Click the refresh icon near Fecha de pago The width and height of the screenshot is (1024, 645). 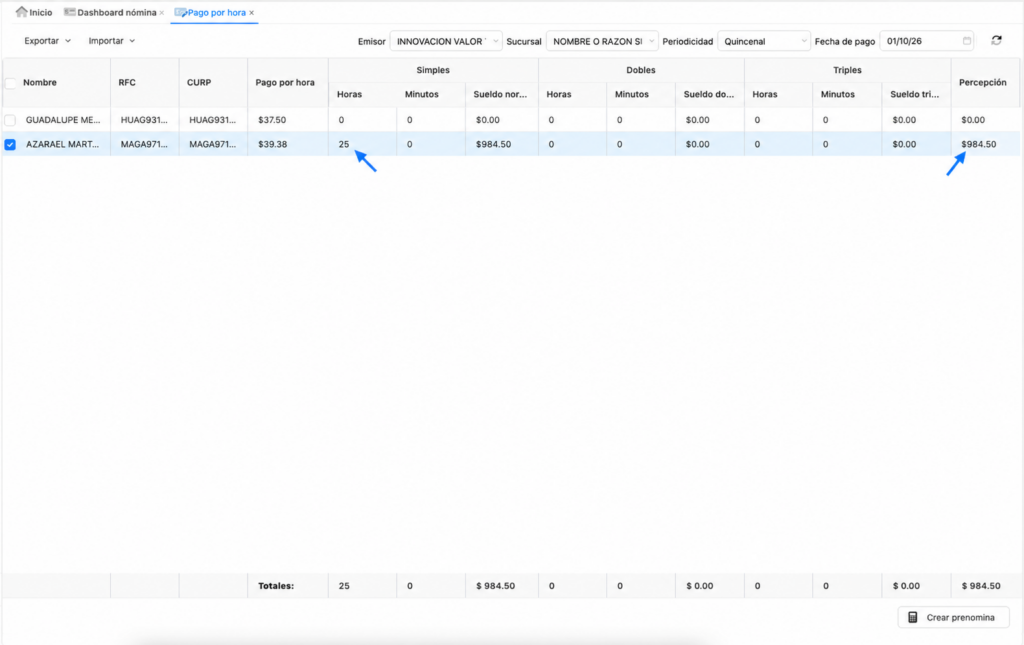click(x=996, y=40)
